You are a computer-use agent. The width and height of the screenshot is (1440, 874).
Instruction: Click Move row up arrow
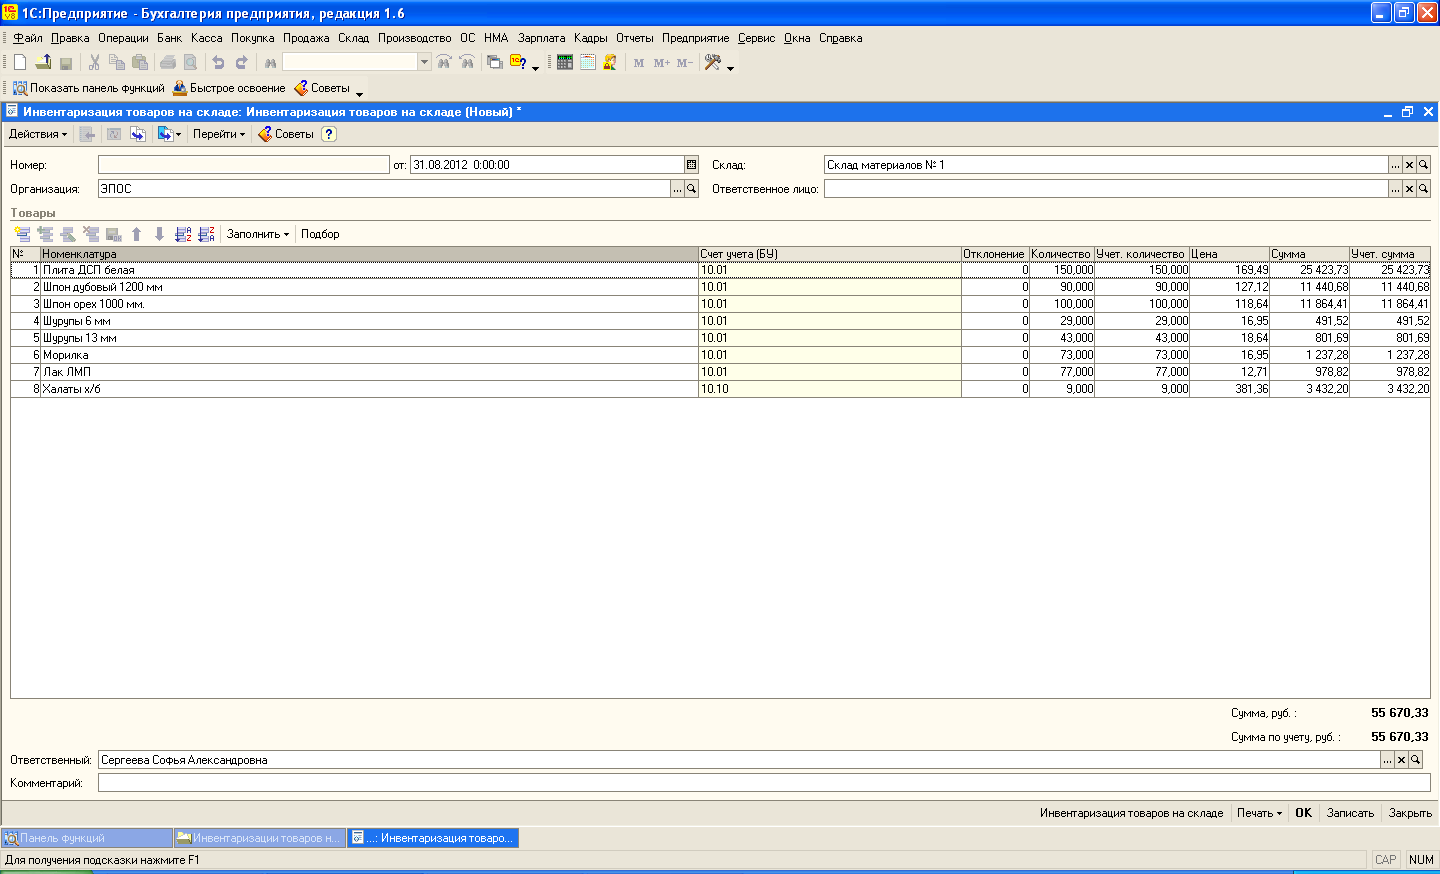[x=137, y=234]
